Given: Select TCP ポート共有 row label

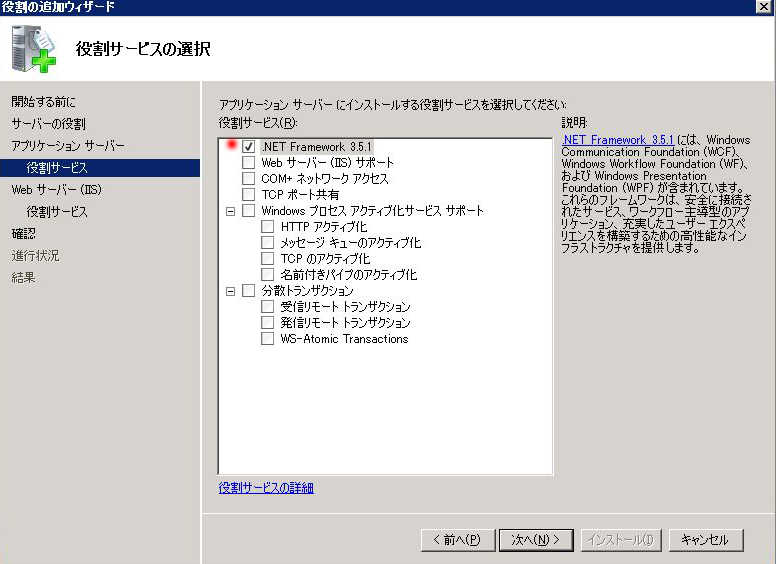Looking at the screenshot, I should 300,194.
